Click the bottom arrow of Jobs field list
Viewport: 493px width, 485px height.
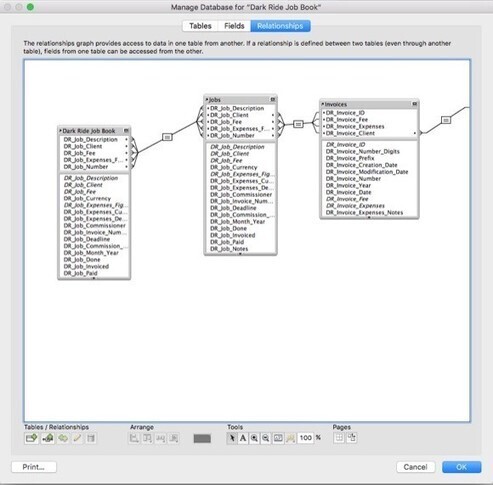[x=240, y=254]
